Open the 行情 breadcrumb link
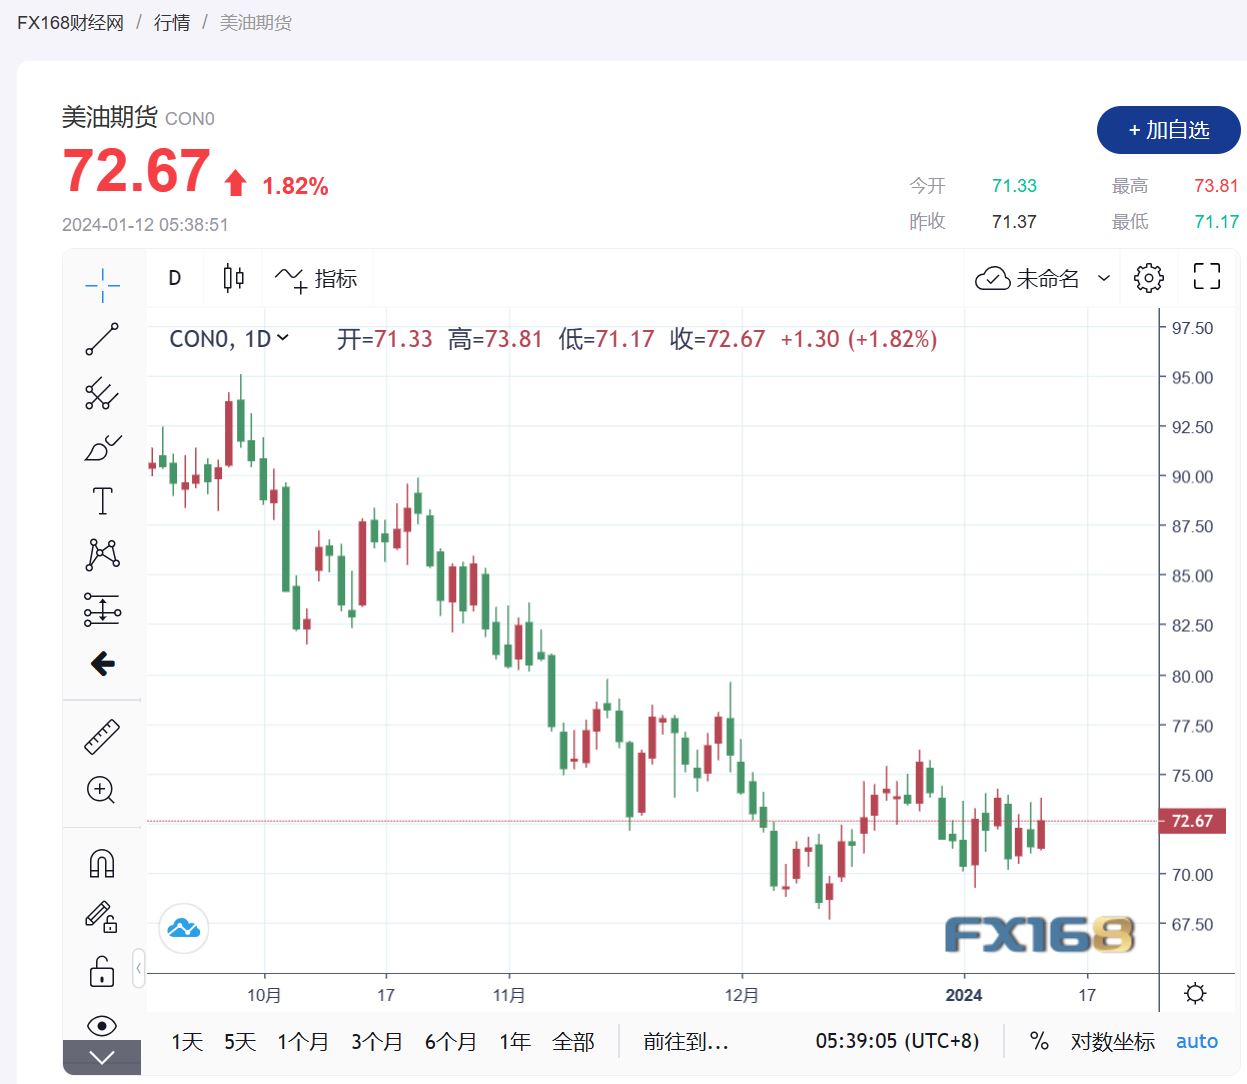Image resolution: width=1247 pixels, height=1084 pixels. [172, 22]
